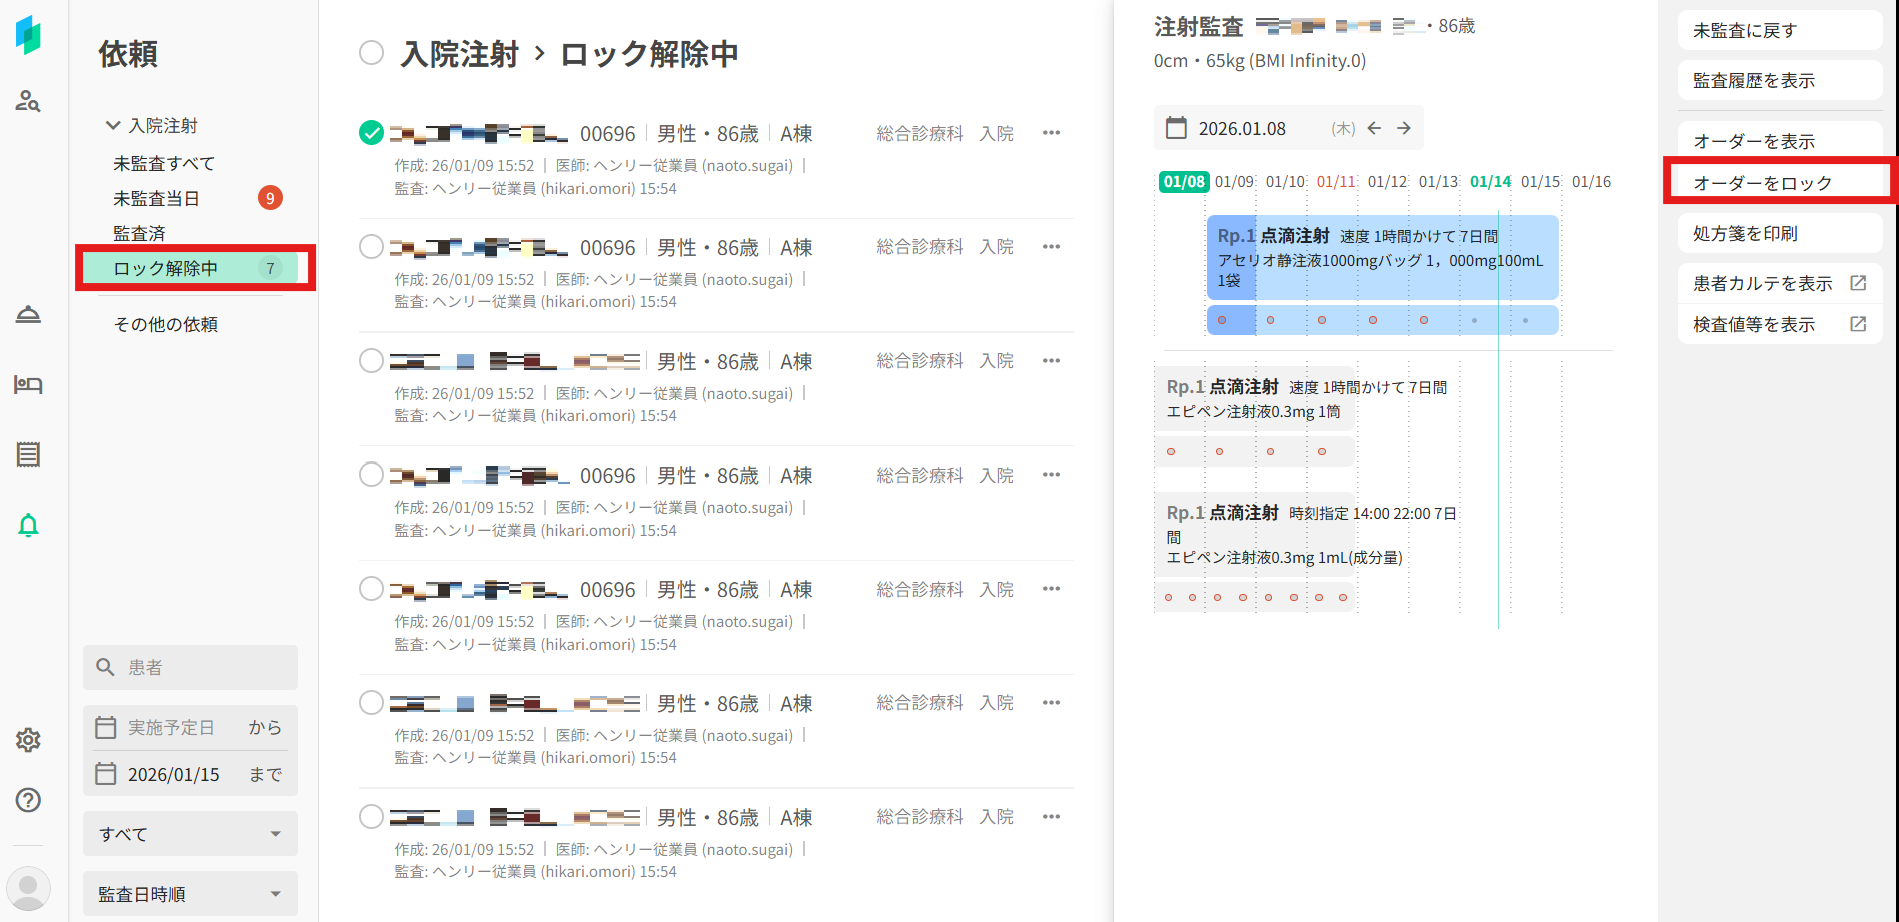The width and height of the screenshot is (1899, 922).
Task: Click the 注射監査 panel title
Action: pyautogui.click(x=1198, y=26)
